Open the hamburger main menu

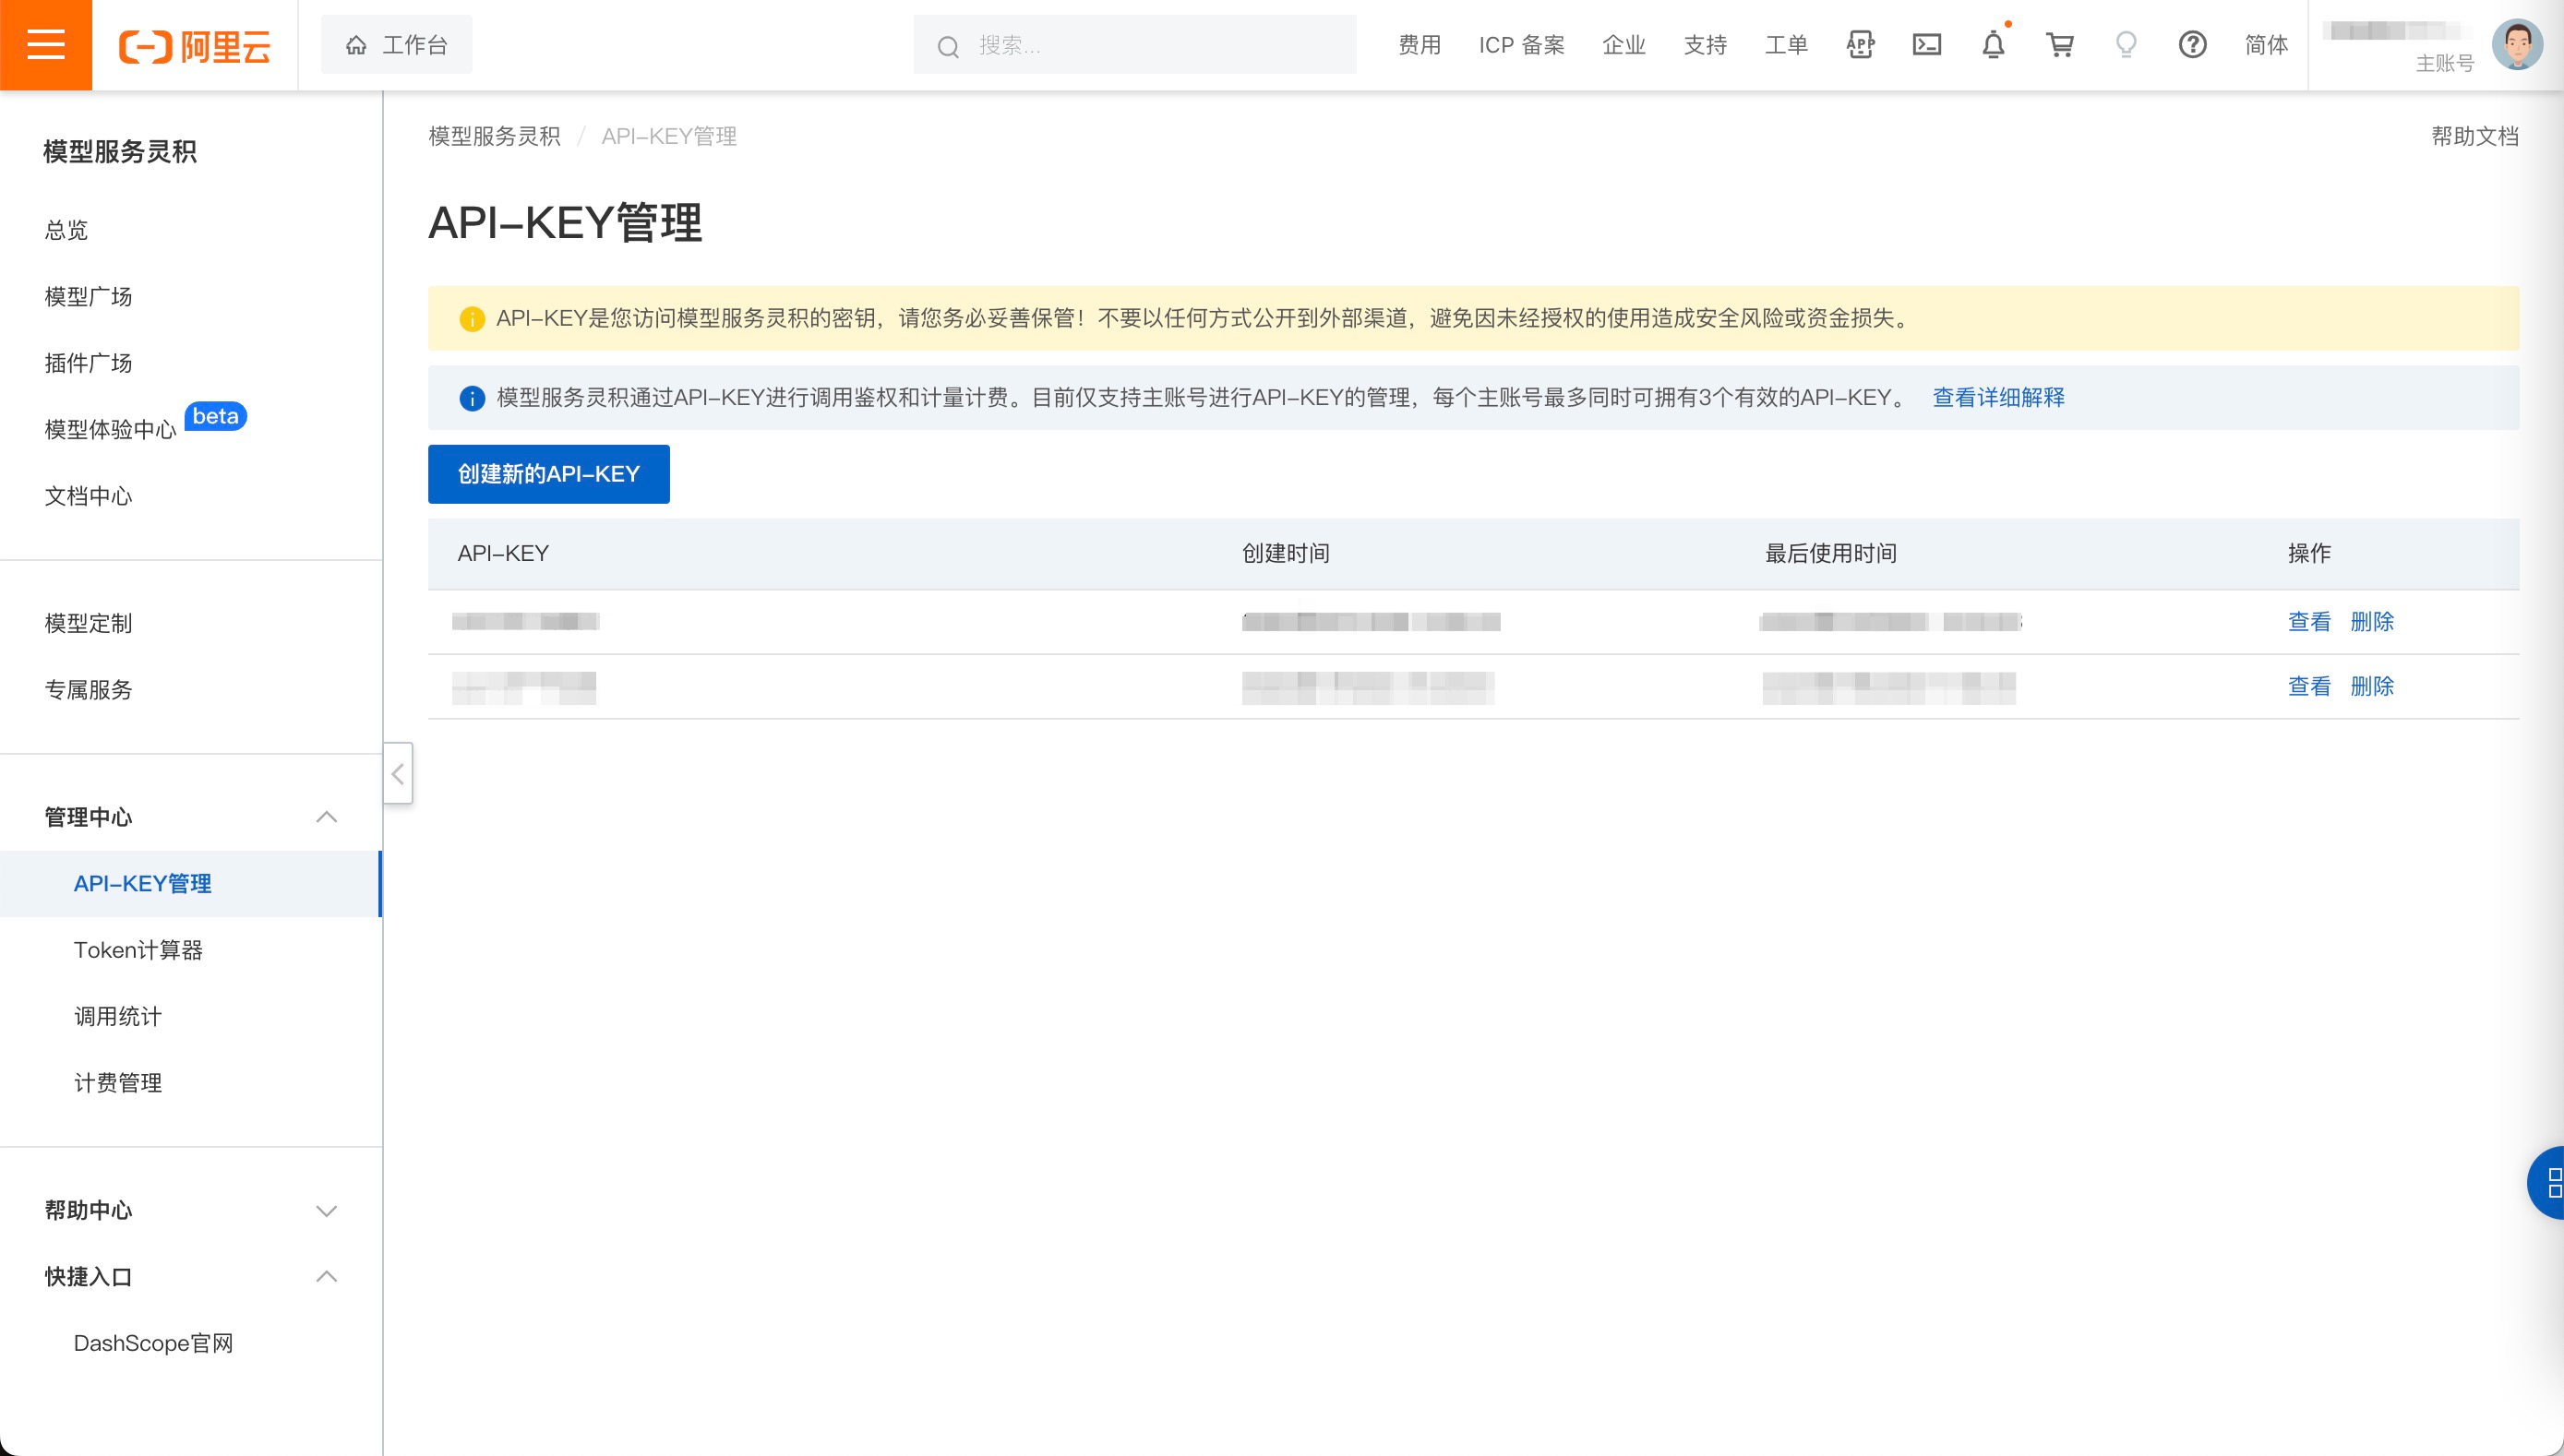coord(45,45)
